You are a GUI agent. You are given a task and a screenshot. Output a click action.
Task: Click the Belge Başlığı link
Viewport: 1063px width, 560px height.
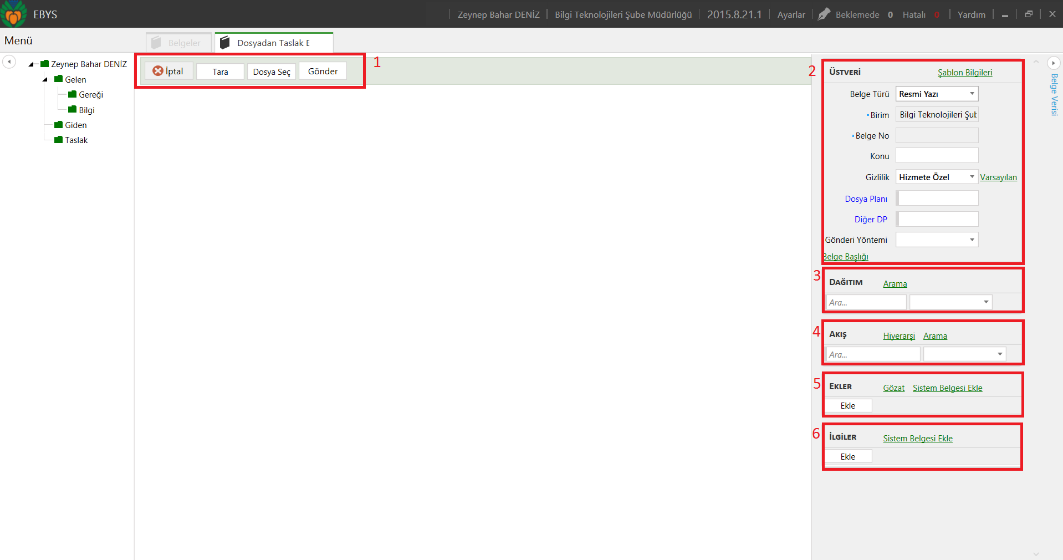pos(845,256)
